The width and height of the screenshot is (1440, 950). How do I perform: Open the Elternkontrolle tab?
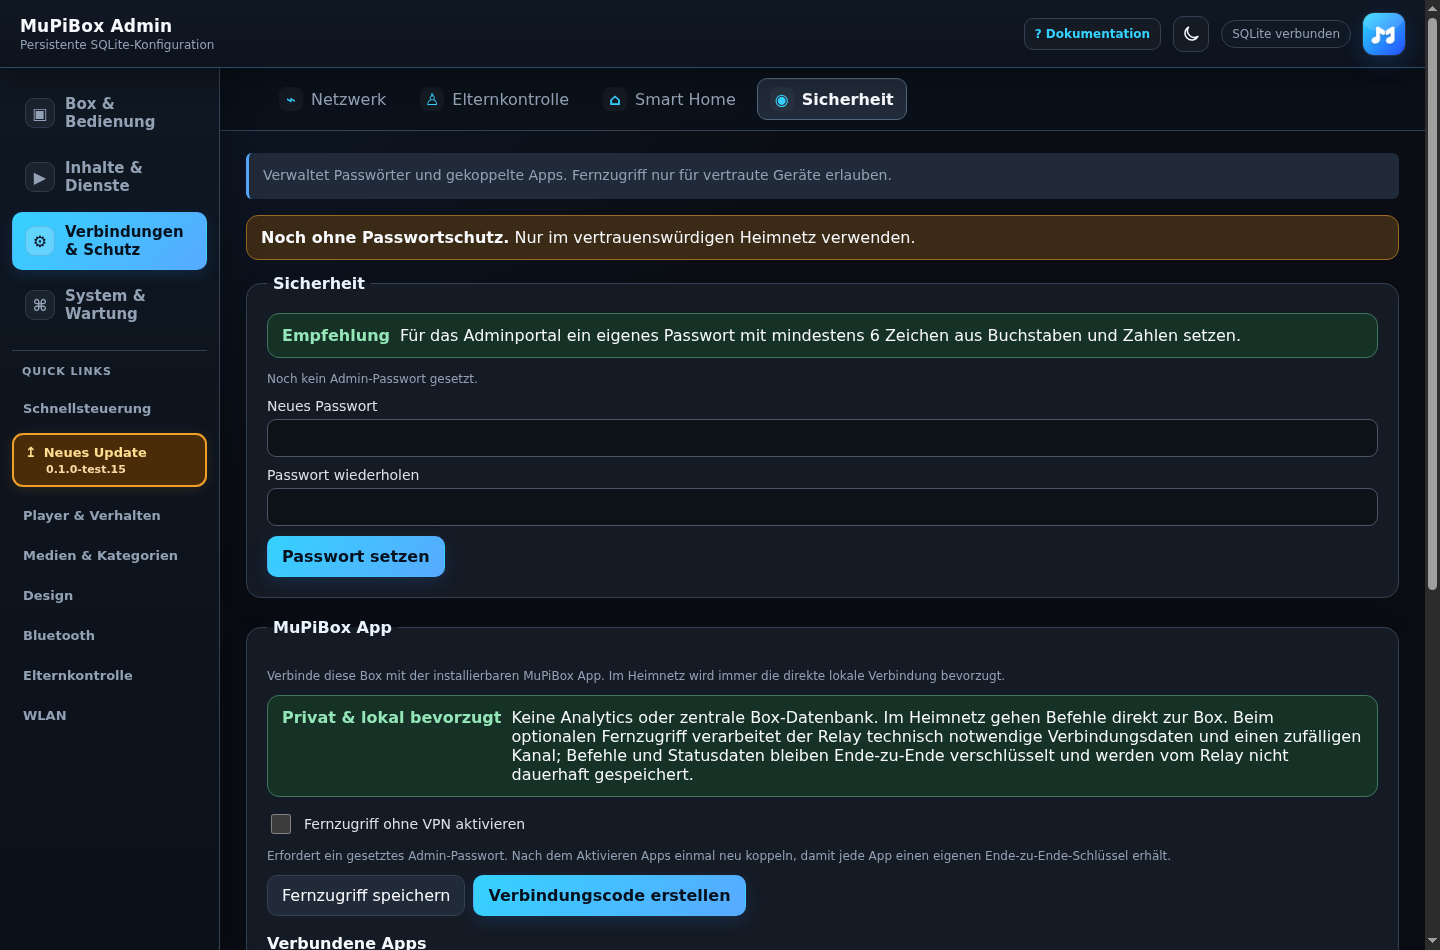[495, 99]
